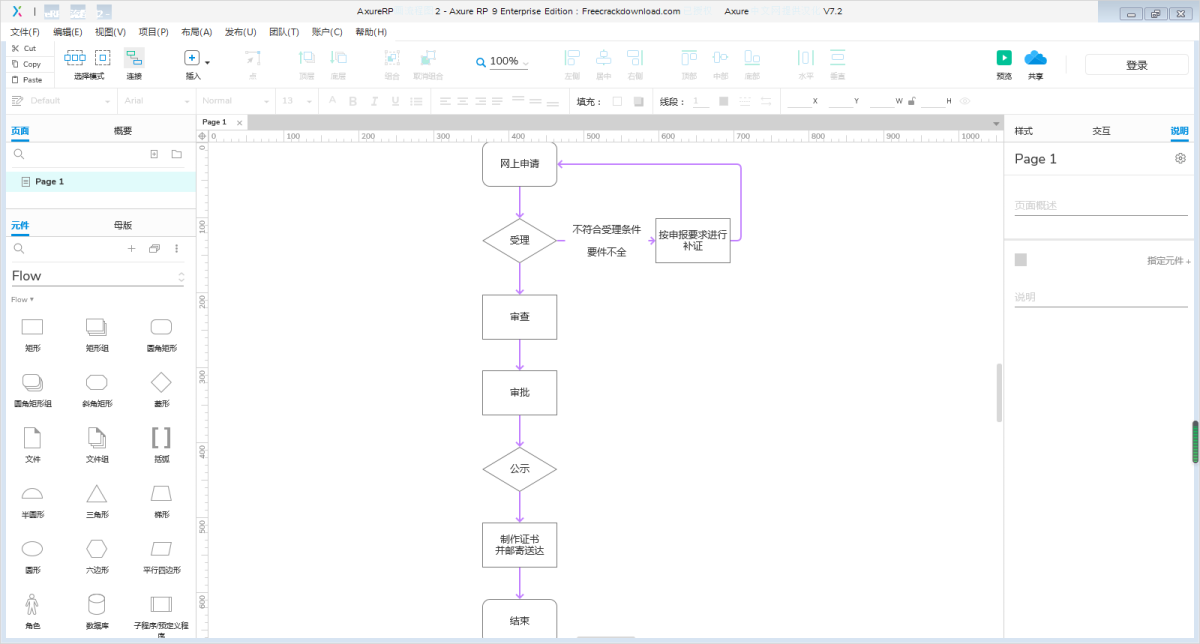Click the 预览 (Preview) play icon

1004,58
